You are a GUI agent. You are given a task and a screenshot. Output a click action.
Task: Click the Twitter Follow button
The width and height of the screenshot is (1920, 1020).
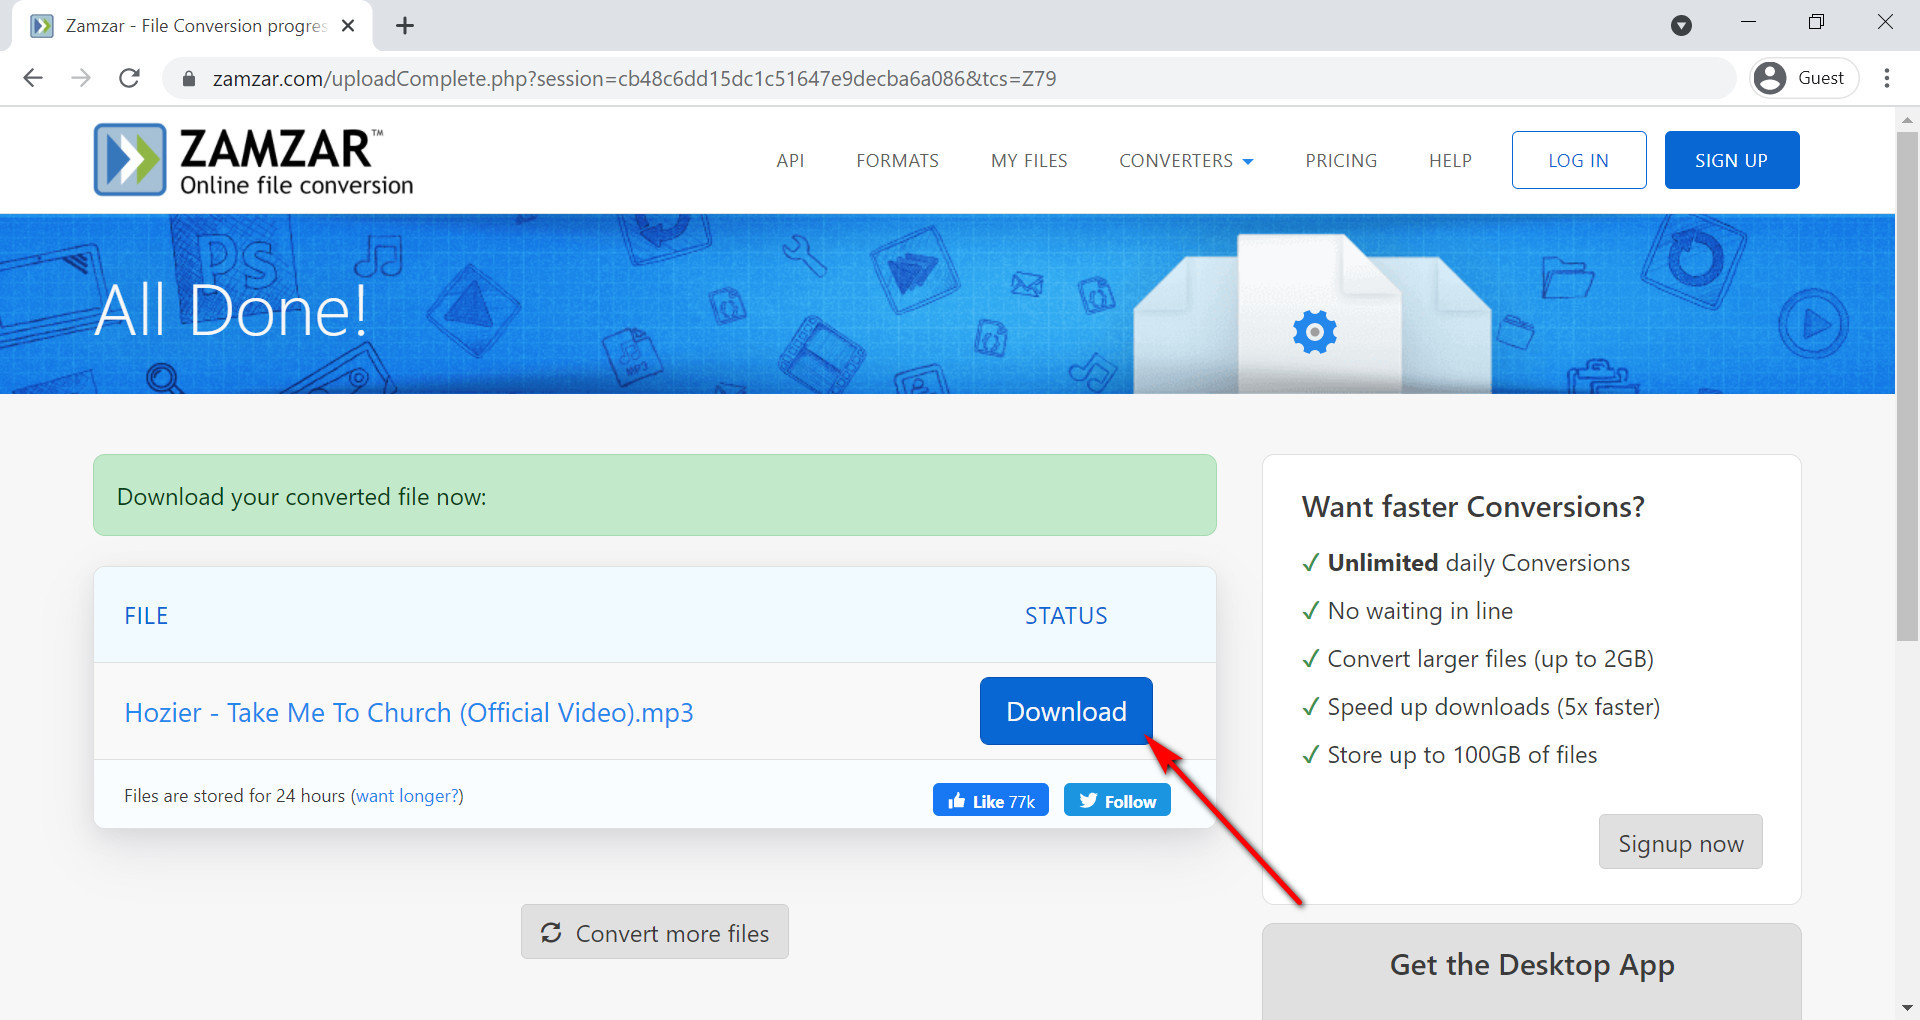(1117, 800)
